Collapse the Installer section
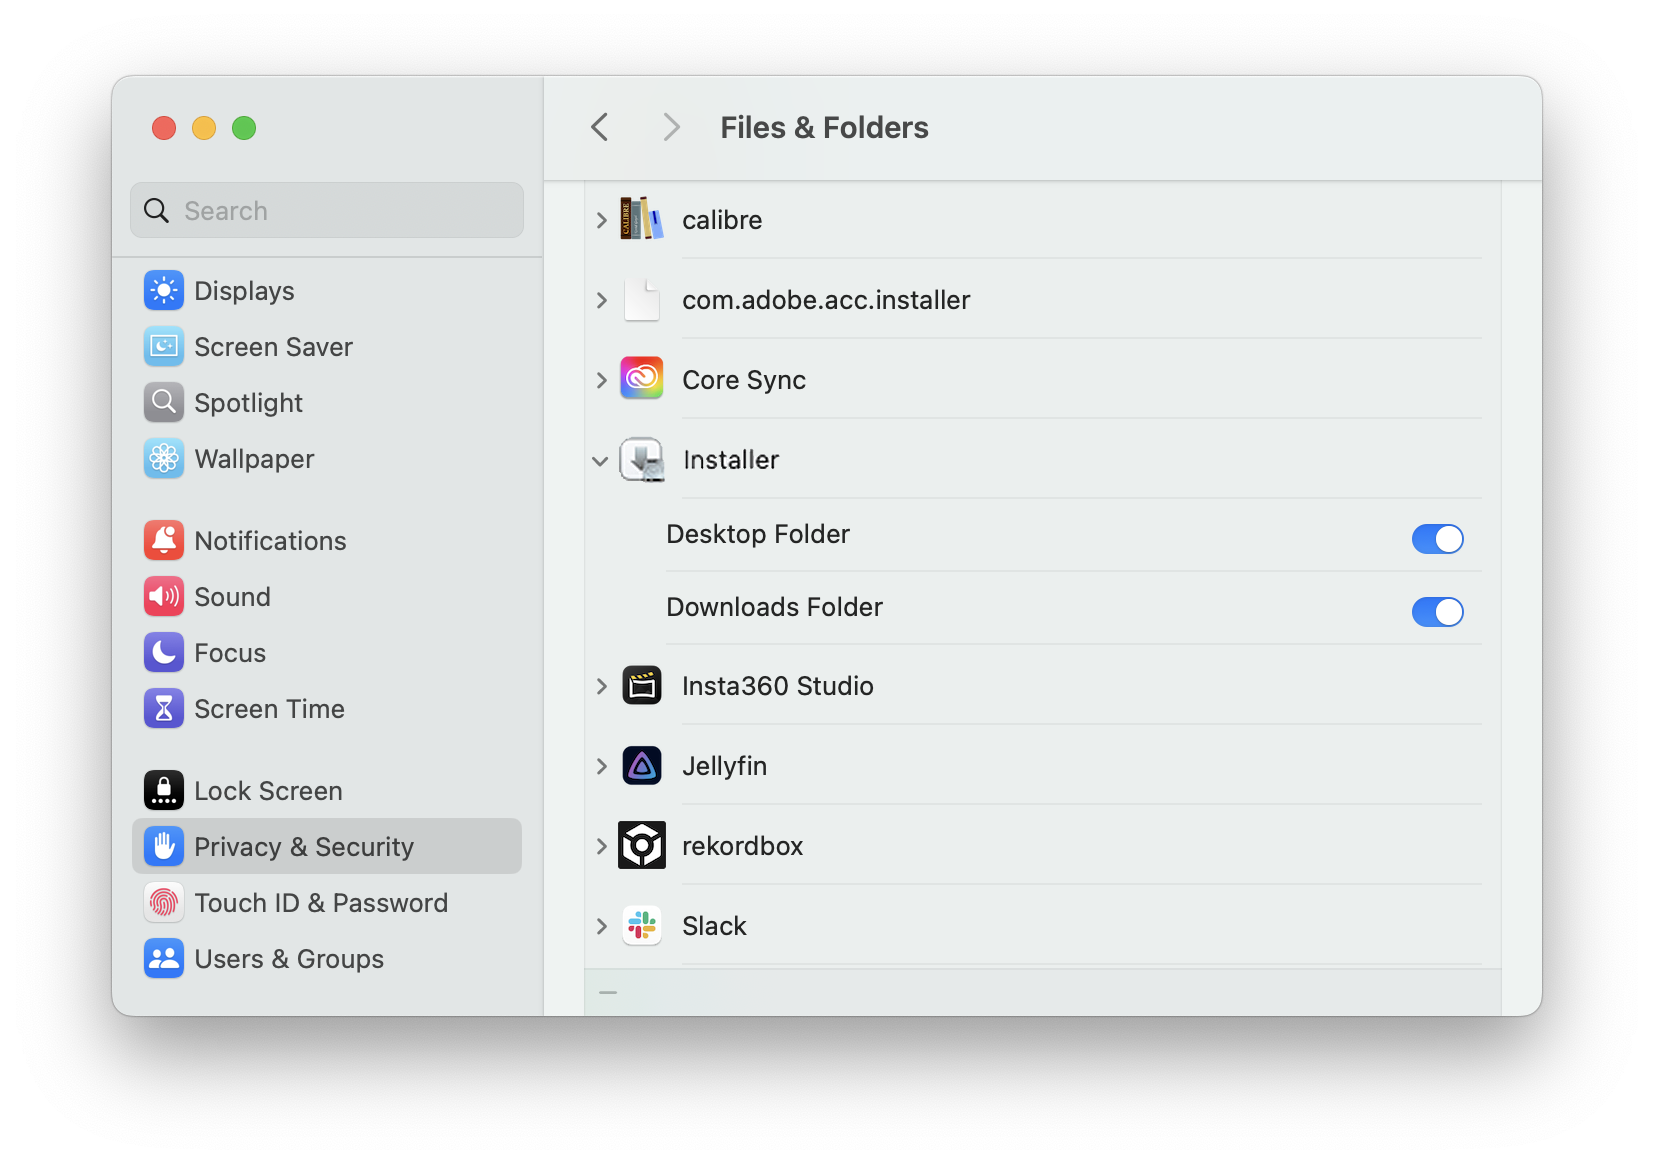 [x=600, y=460]
